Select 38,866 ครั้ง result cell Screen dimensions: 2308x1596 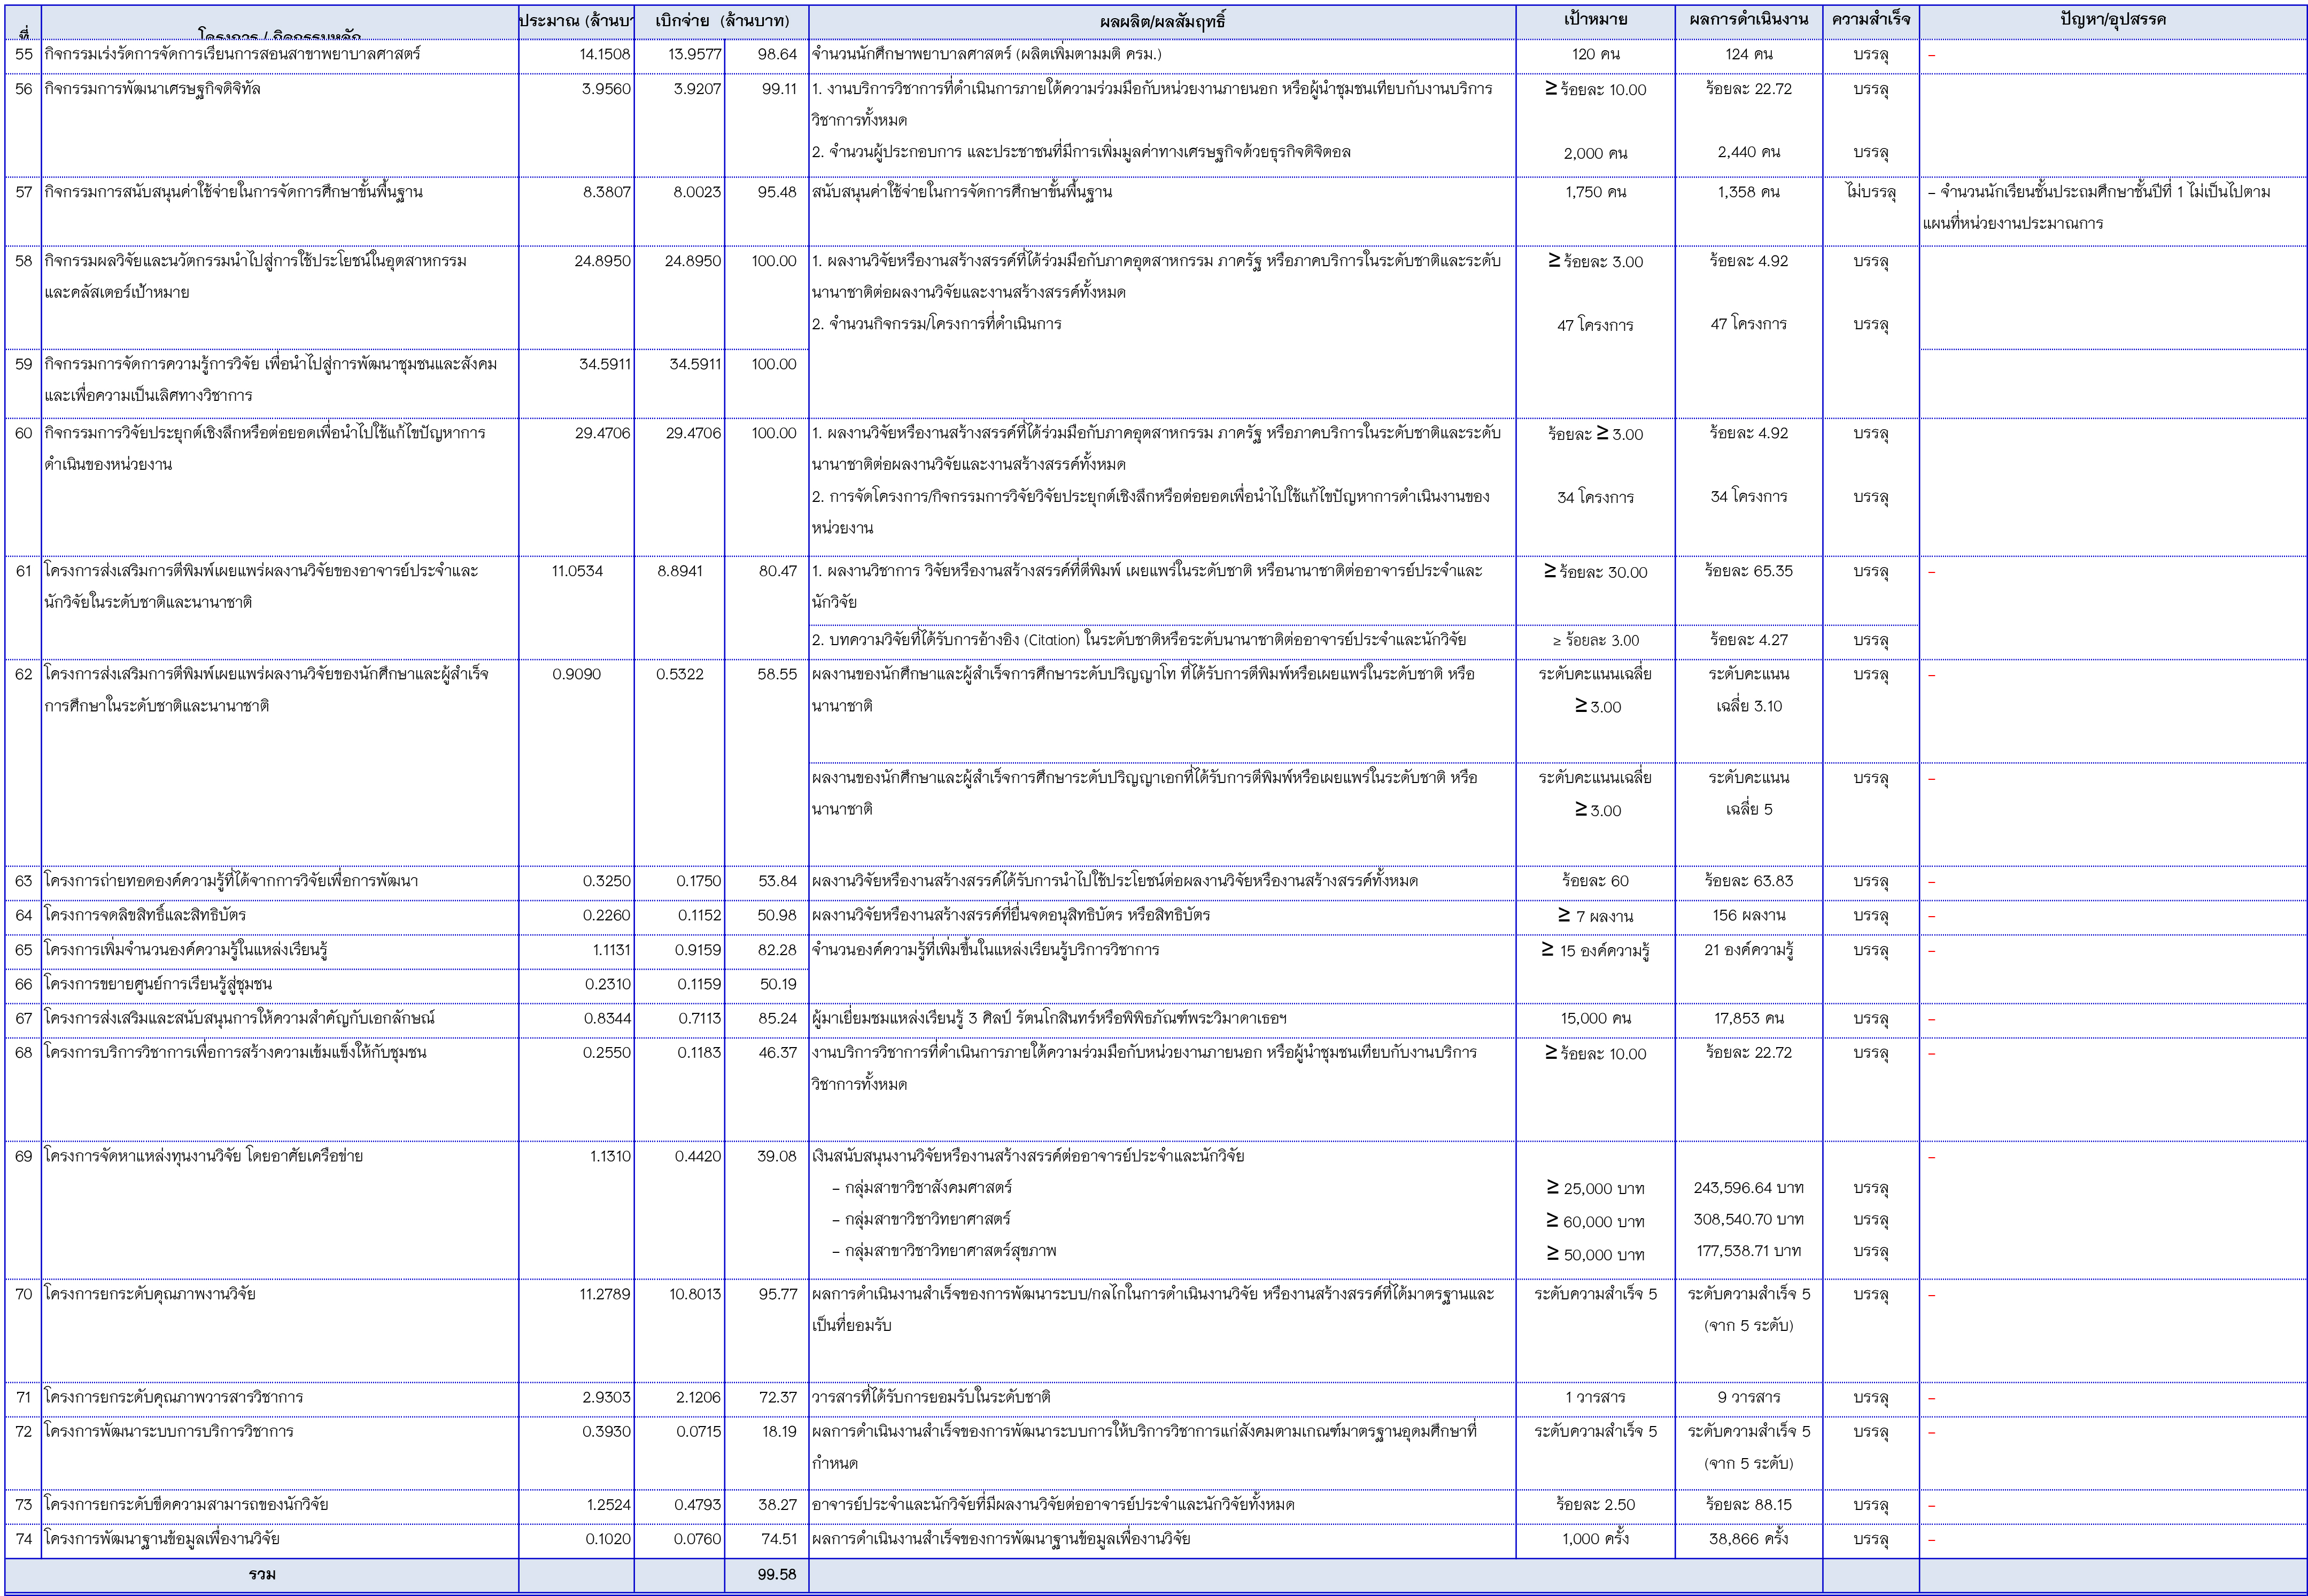(1748, 1539)
